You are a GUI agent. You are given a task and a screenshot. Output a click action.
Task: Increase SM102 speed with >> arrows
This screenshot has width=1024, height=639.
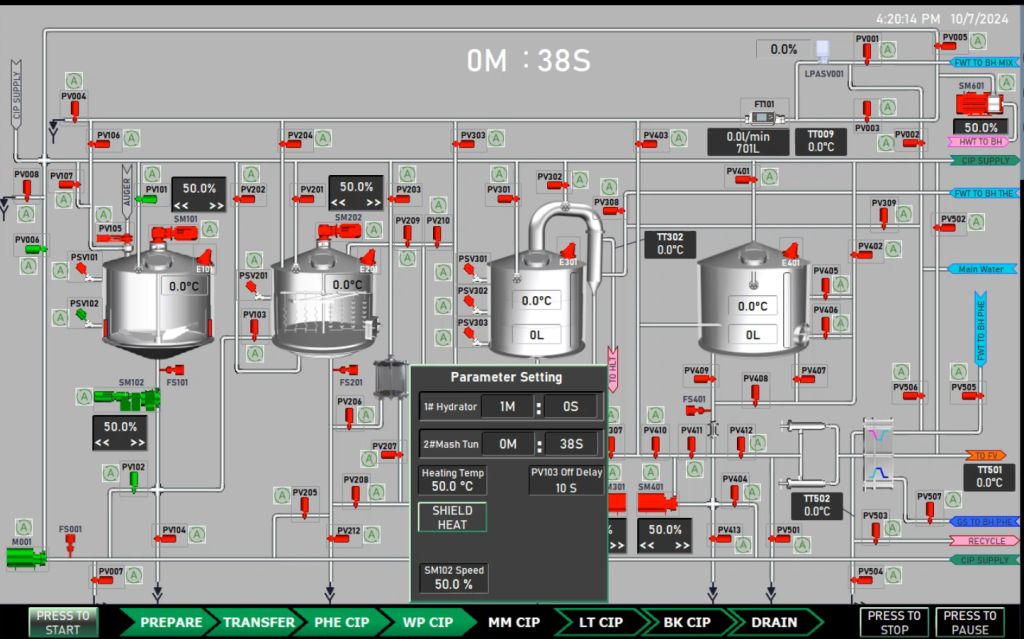(137, 442)
